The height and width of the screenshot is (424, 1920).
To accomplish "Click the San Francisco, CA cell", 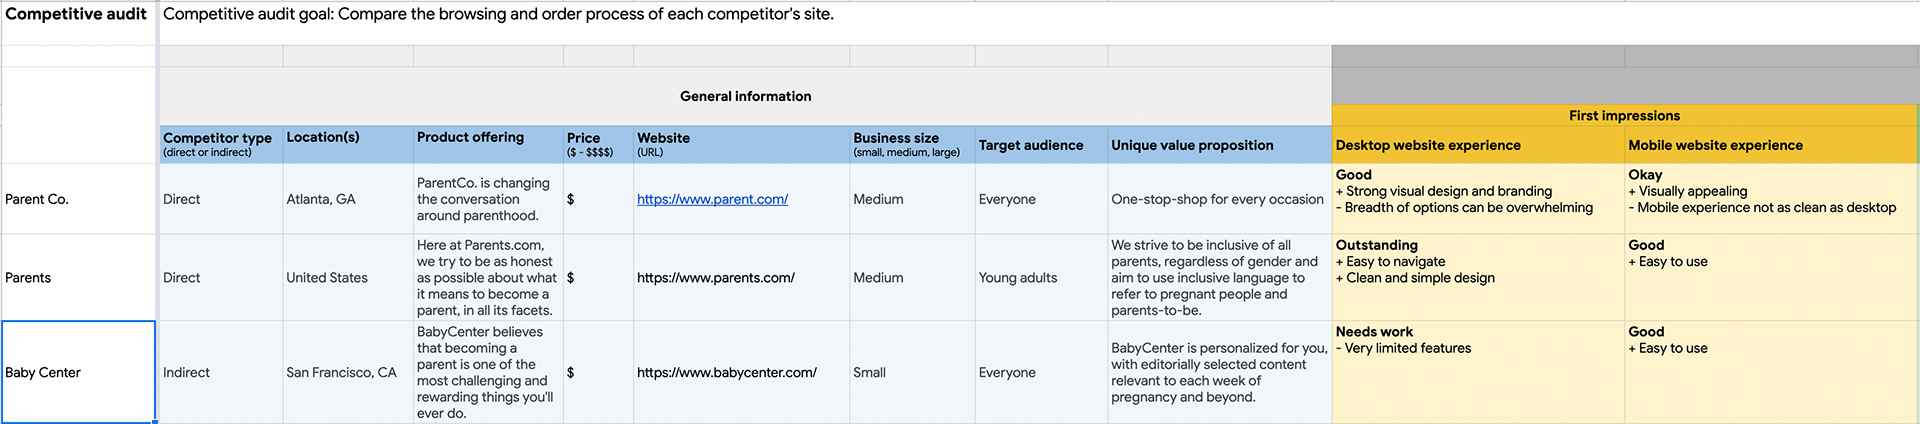I will click(x=348, y=372).
